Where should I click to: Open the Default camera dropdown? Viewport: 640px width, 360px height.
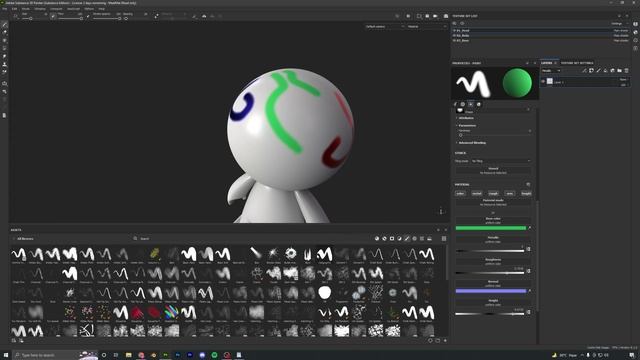(x=384, y=27)
